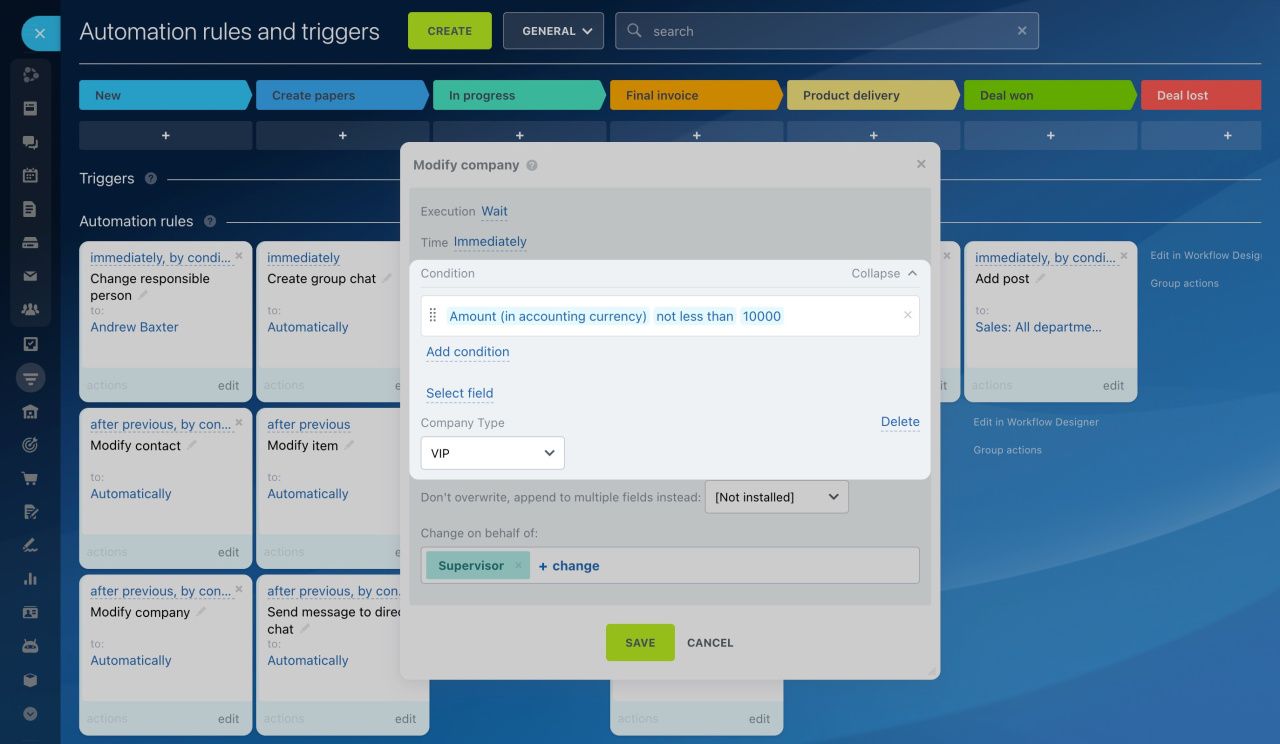Click the SAVE button

pyautogui.click(x=640, y=643)
